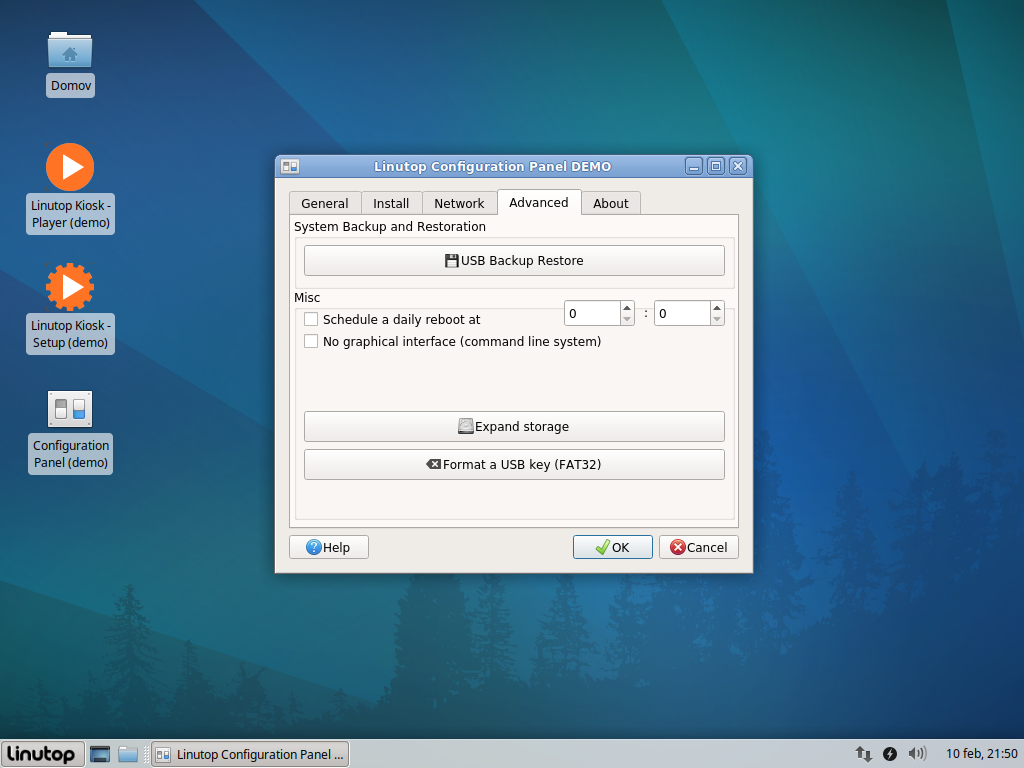Launch Linutop Kiosk Setup demo icon

pos(70,287)
